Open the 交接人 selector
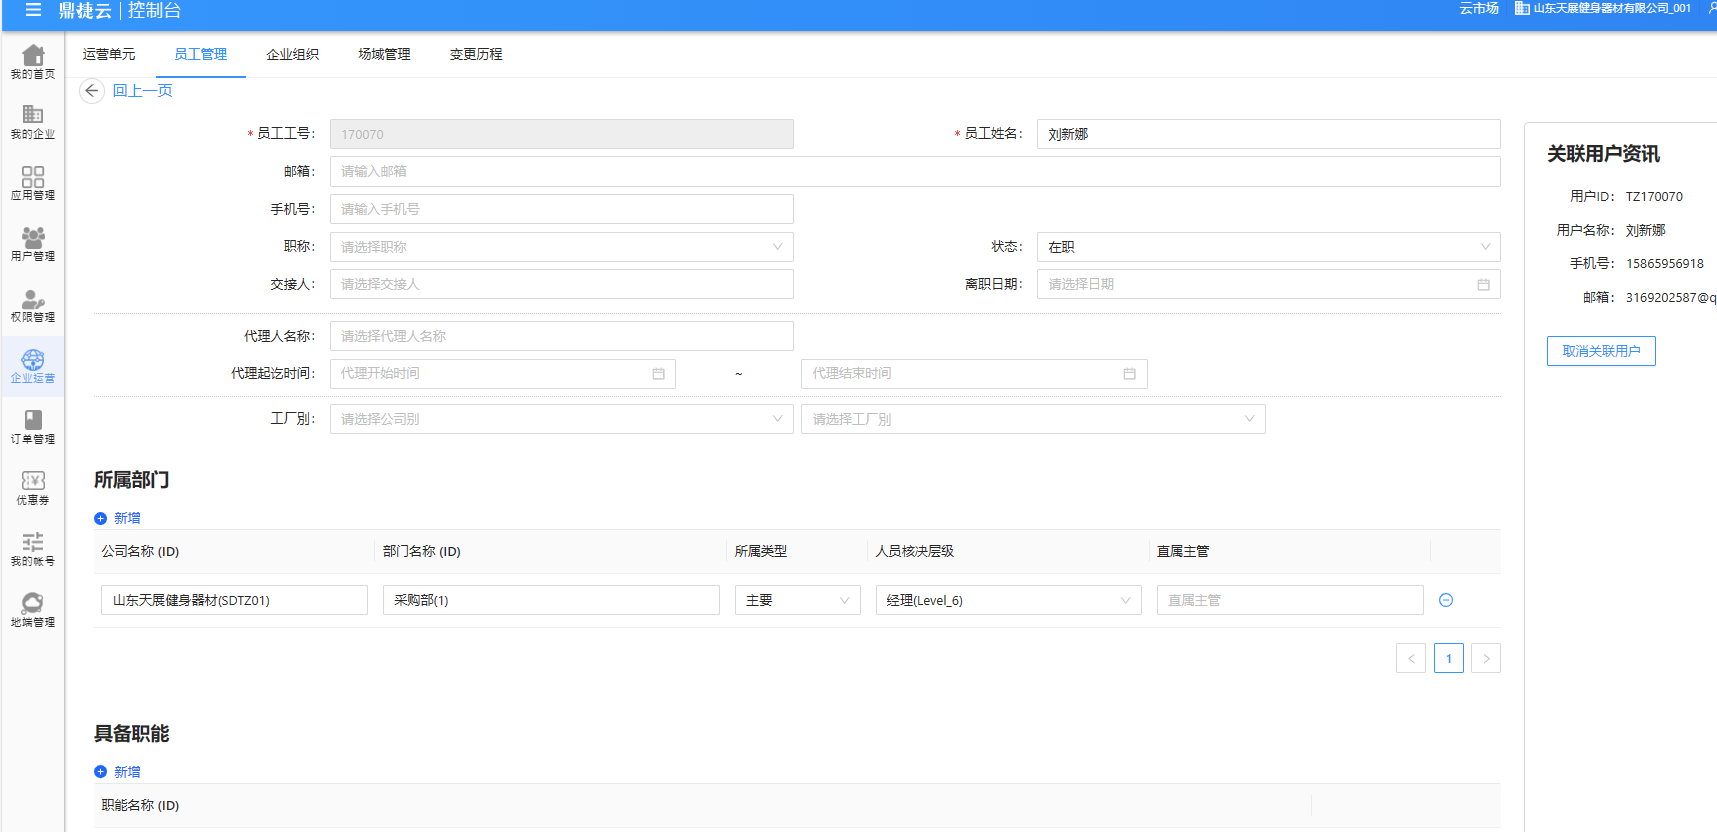 (562, 284)
